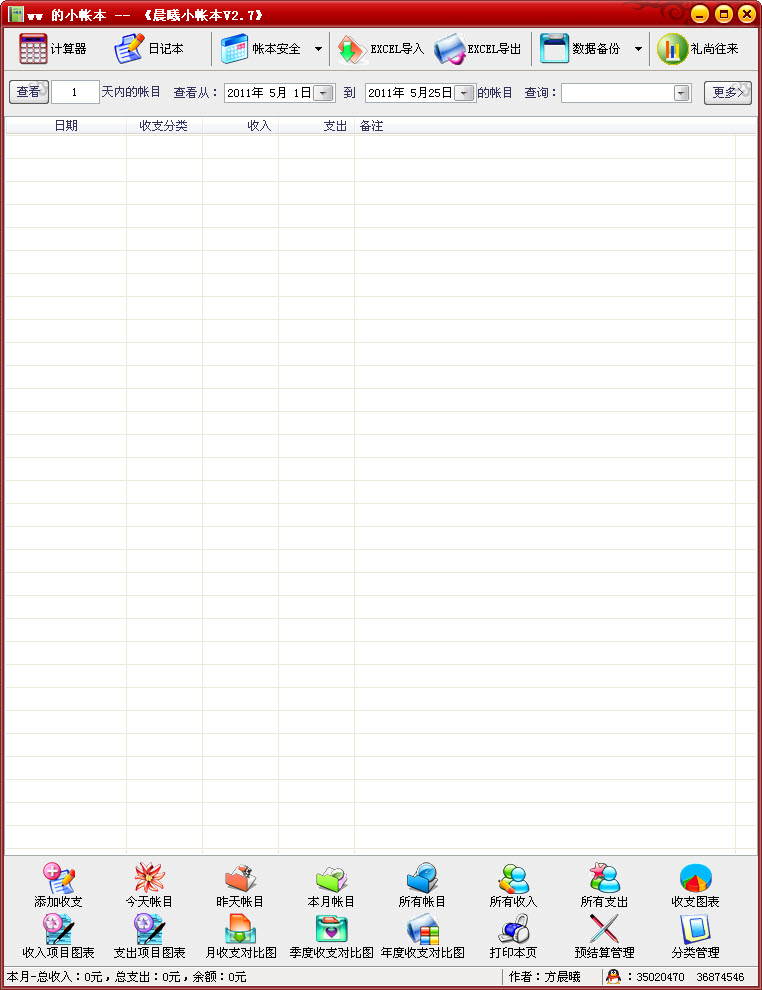Open the 日记本 diary
The width and height of the screenshot is (762, 990).
pyautogui.click(x=148, y=49)
